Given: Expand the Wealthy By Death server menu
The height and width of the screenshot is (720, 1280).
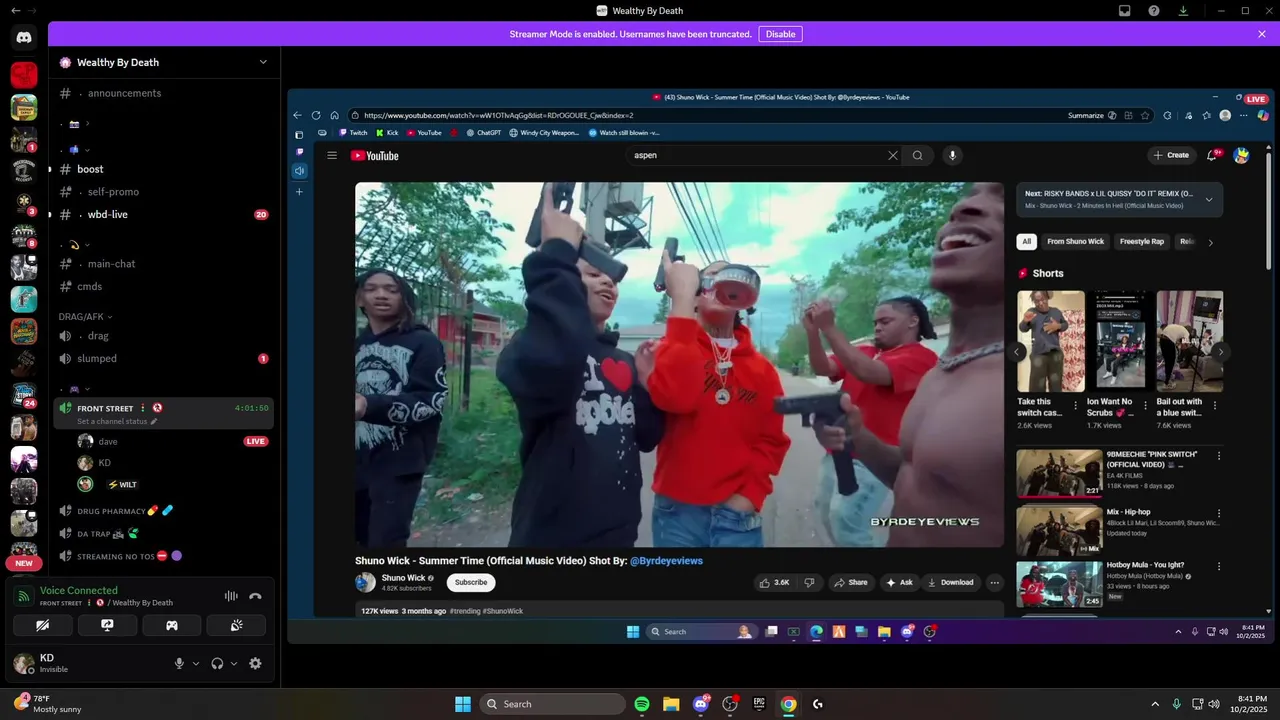Looking at the screenshot, I should (263, 62).
